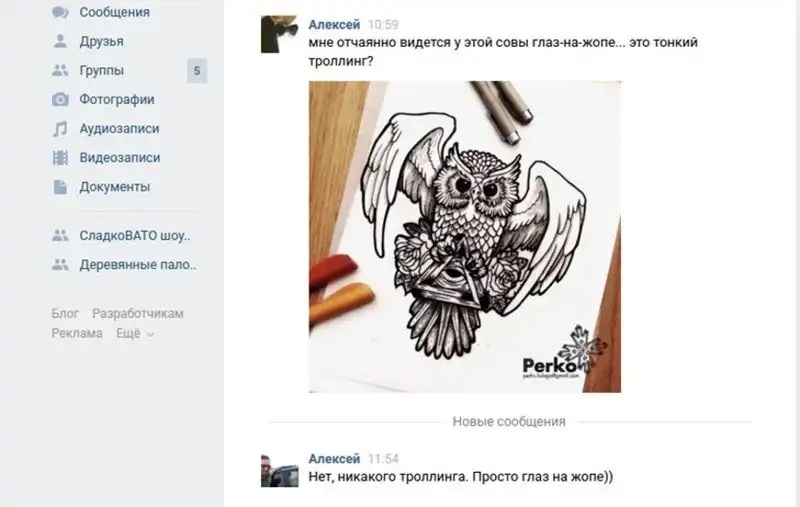Click the Группы counter badge showing 5
Screen dimensions: 800x507
[197, 70]
